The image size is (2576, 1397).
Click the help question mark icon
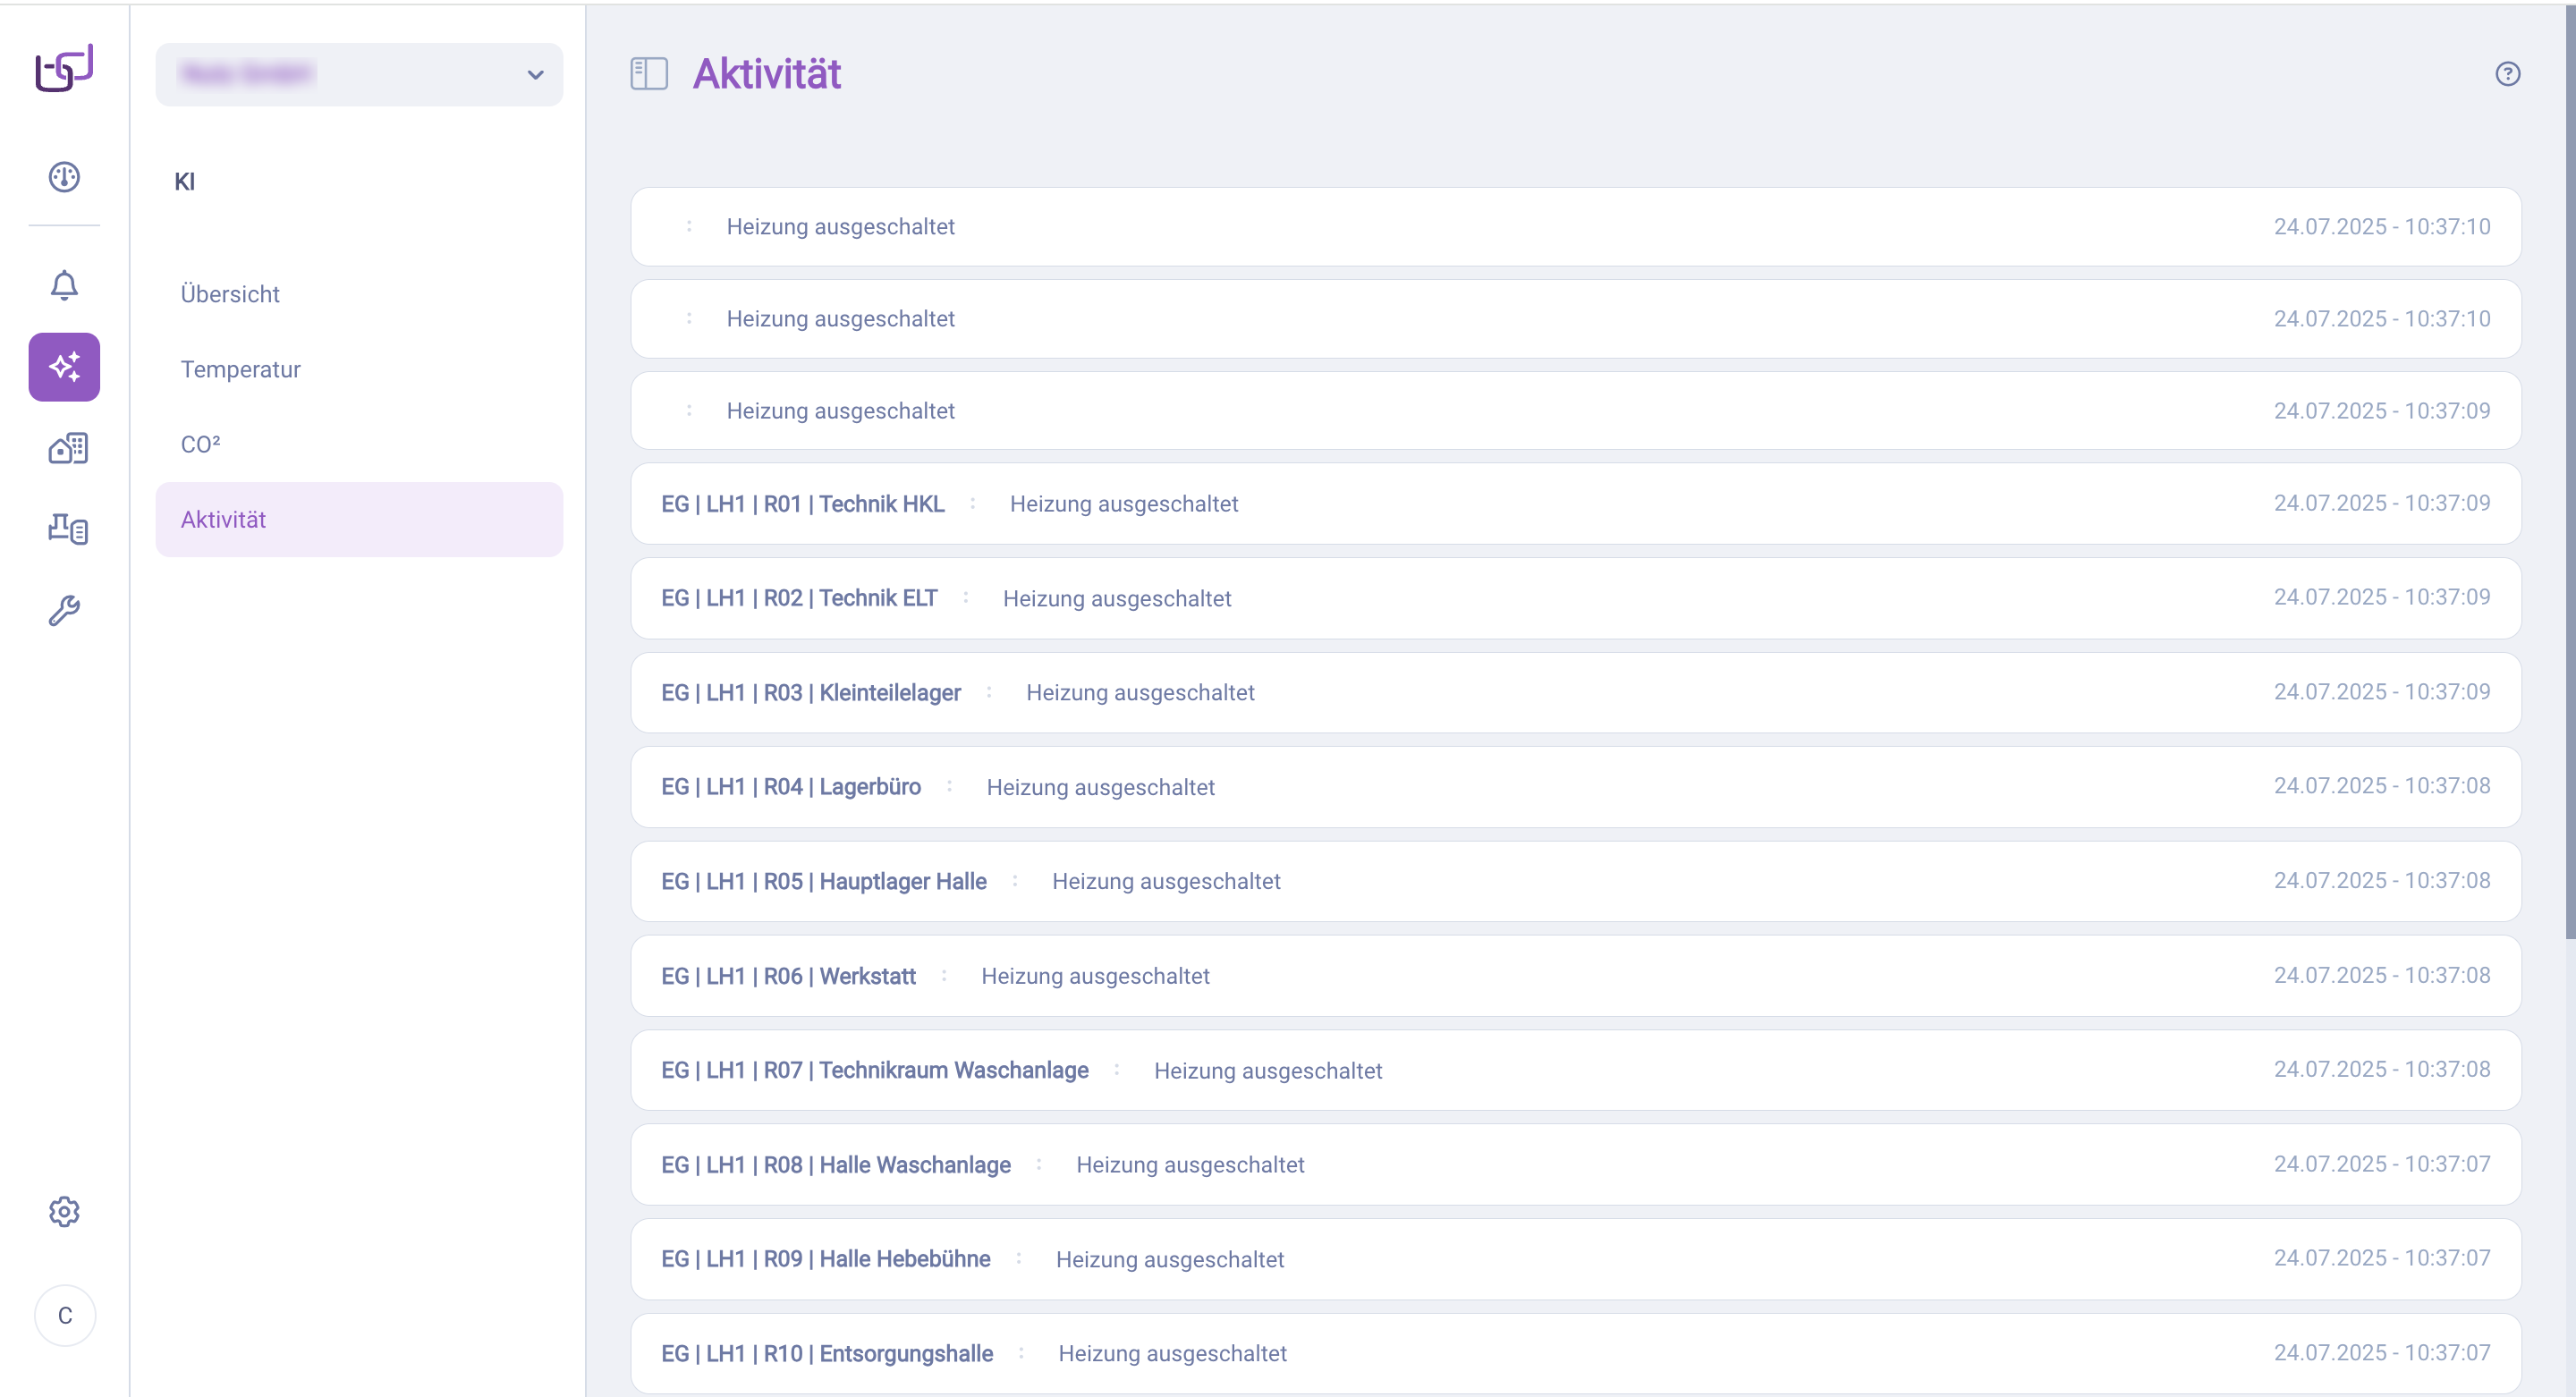click(2507, 74)
